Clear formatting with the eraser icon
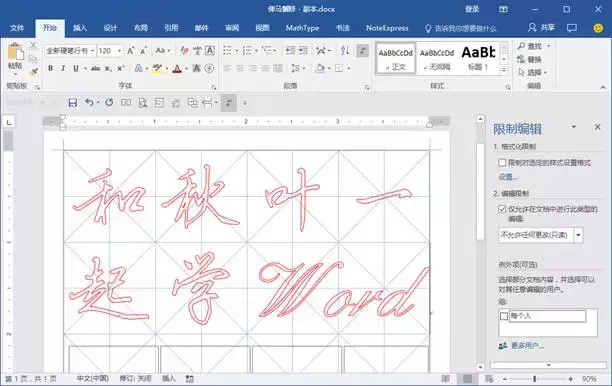 [x=184, y=51]
